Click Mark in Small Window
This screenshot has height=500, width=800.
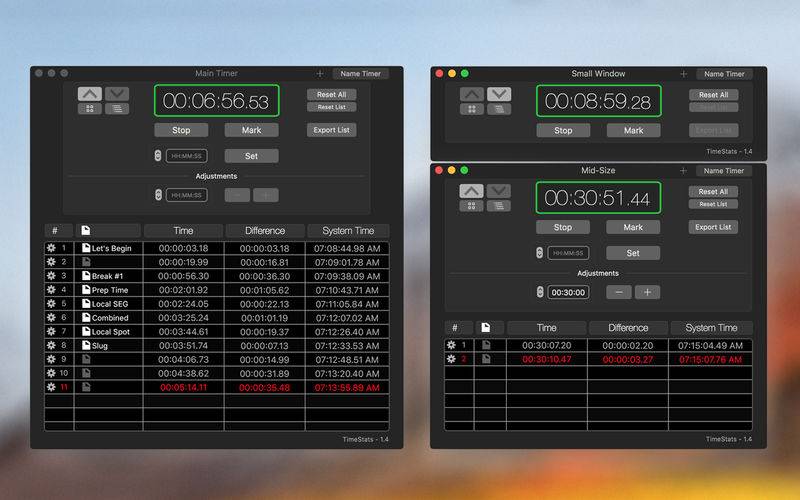point(634,131)
